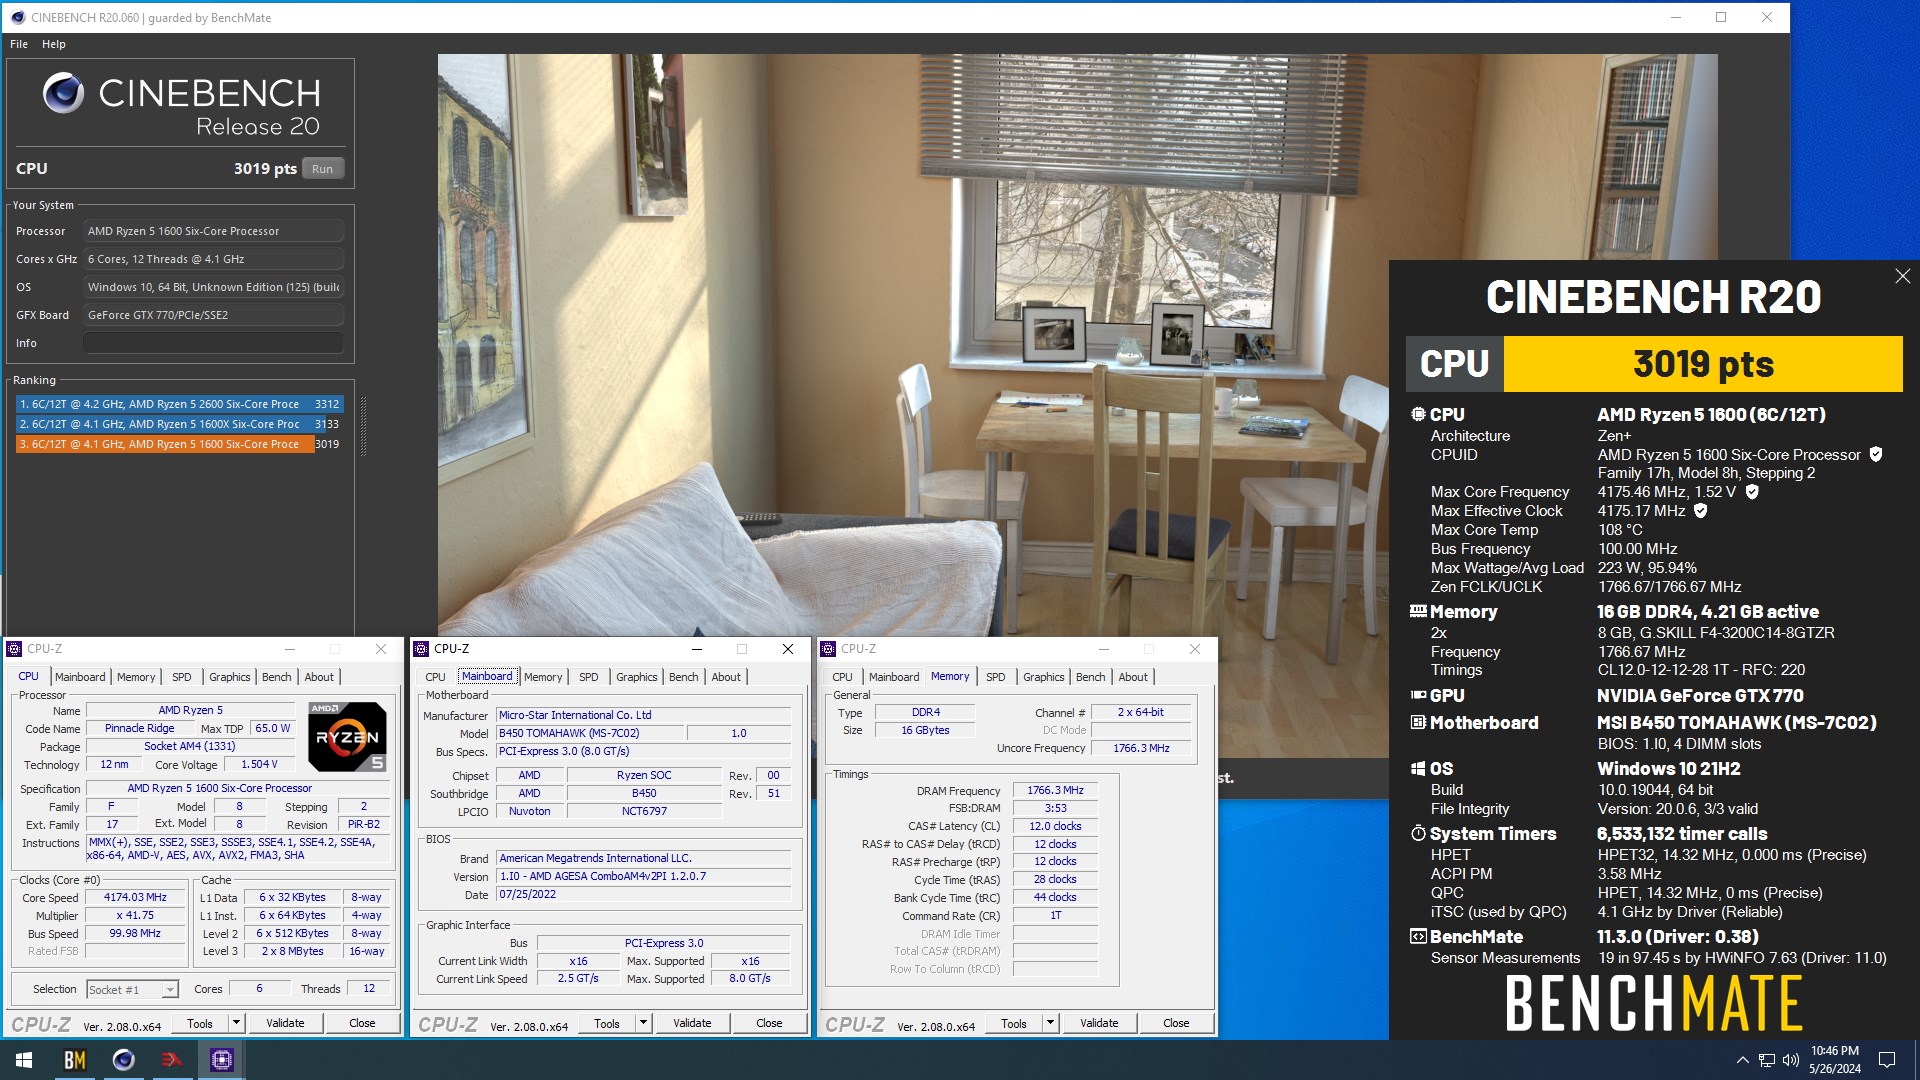Open CPU-Z from the taskbar
The width and height of the screenshot is (1920, 1080).
coord(221,1060)
